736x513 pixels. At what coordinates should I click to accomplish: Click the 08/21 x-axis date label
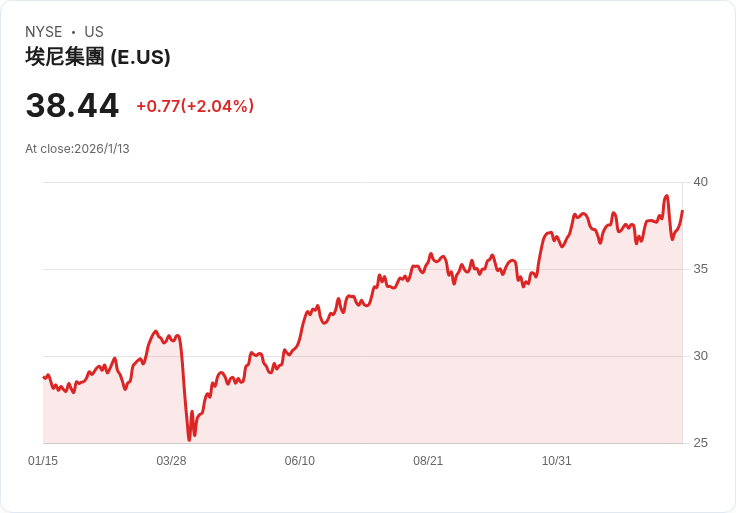tap(428, 461)
